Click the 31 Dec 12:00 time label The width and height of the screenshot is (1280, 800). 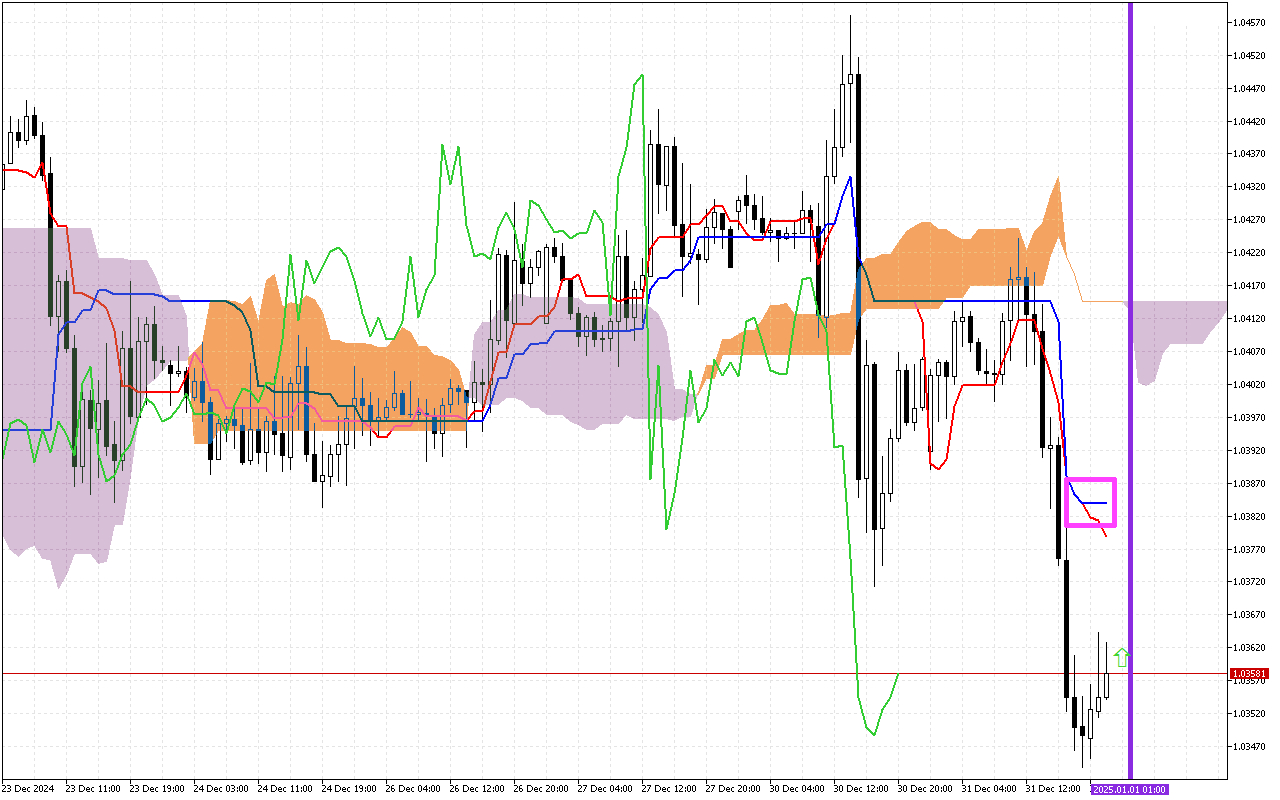1053,789
